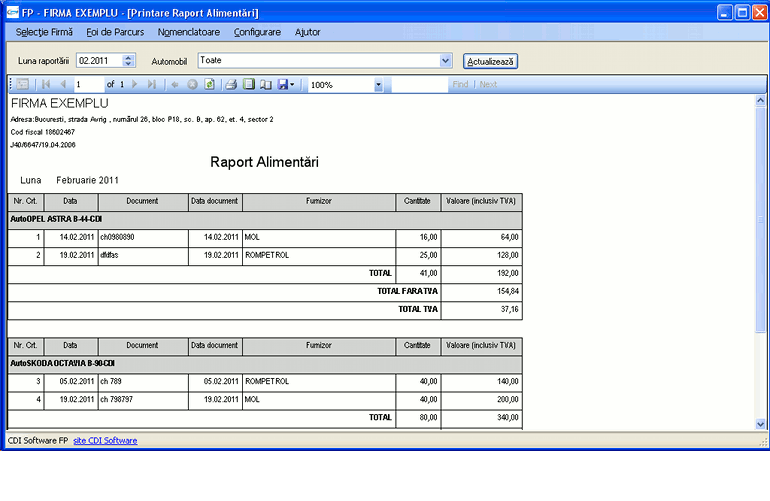770x501 pixels.
Task: Select the 'AutoSKODA OCTAVIA B-90-CDI' group row
Action: tap(265, 364)
